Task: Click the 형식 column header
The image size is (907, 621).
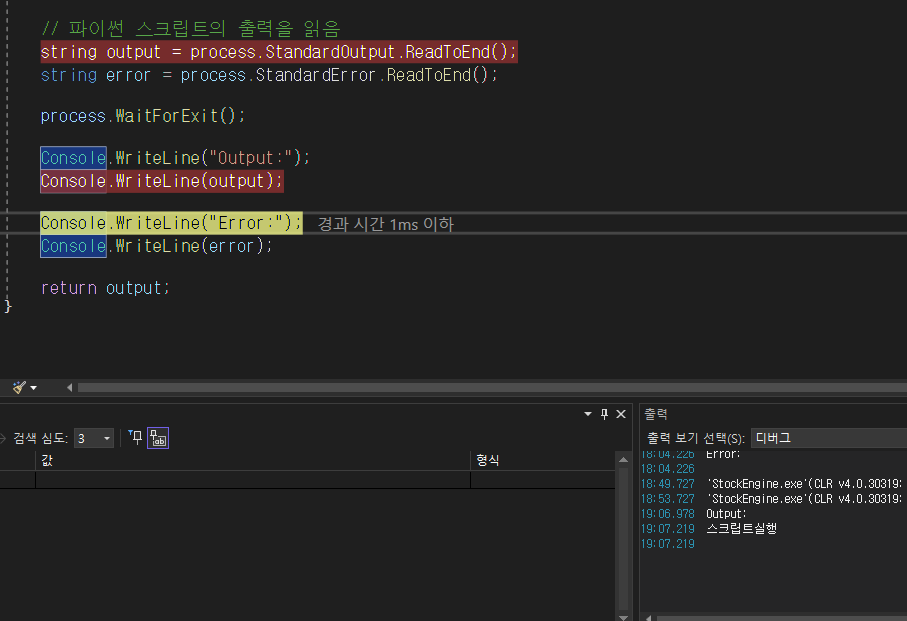Action: point(543,460)
